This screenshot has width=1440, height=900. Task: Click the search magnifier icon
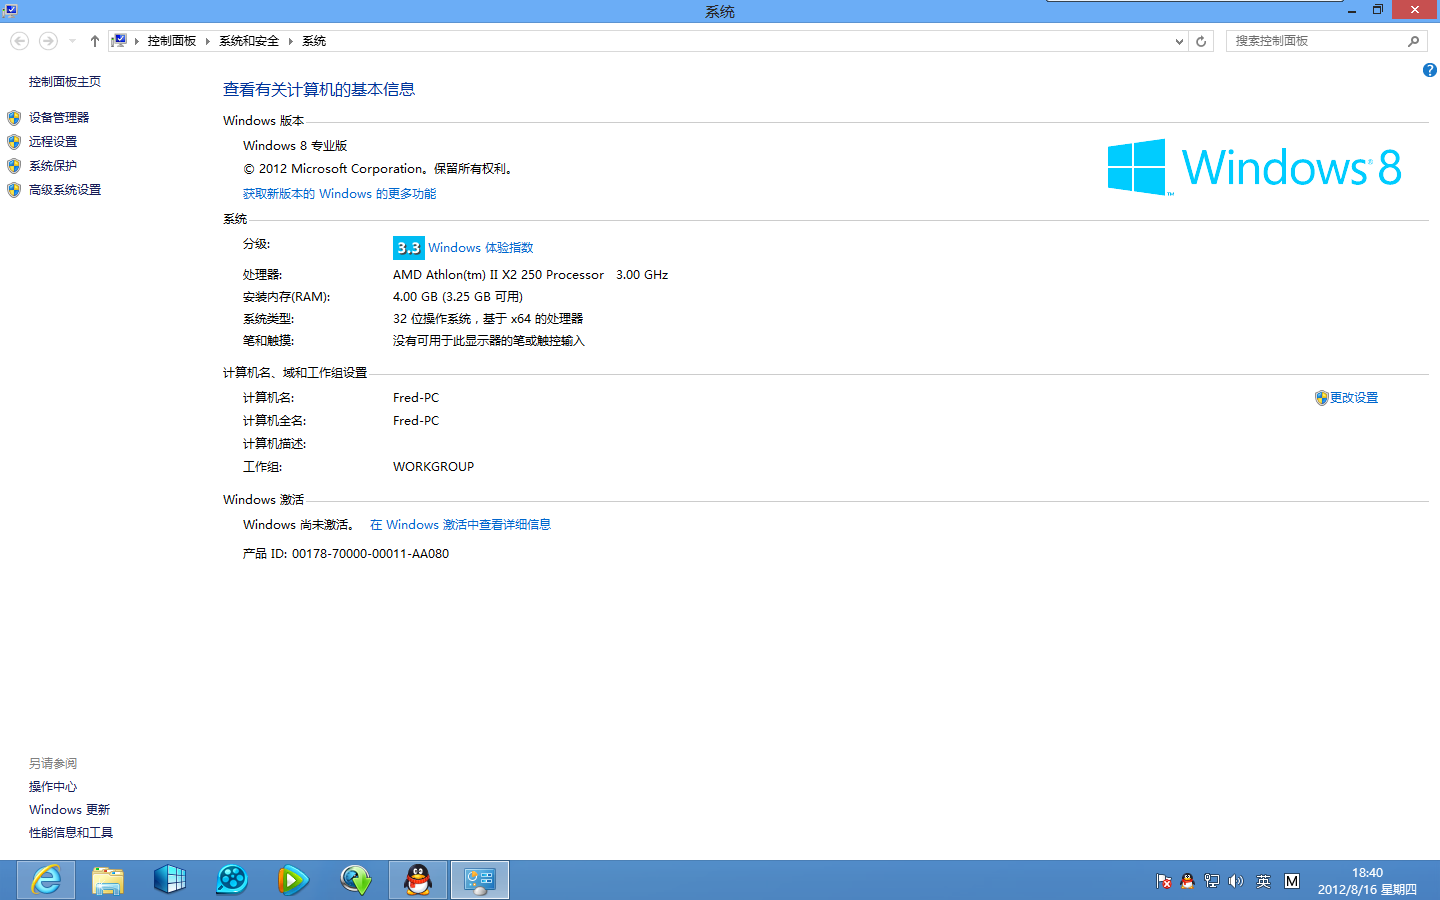coord(1413,41)
